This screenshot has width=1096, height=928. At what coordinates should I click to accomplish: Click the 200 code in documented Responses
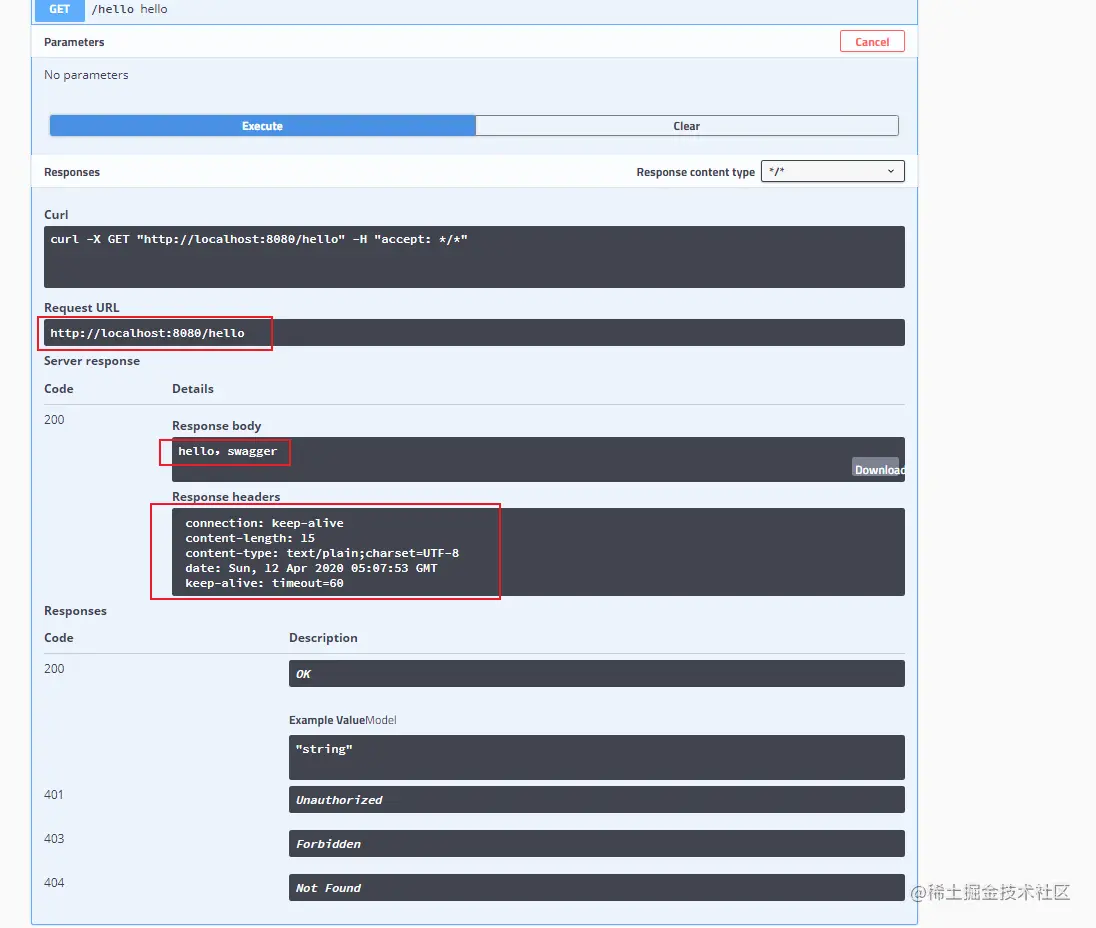coord(54,669)
